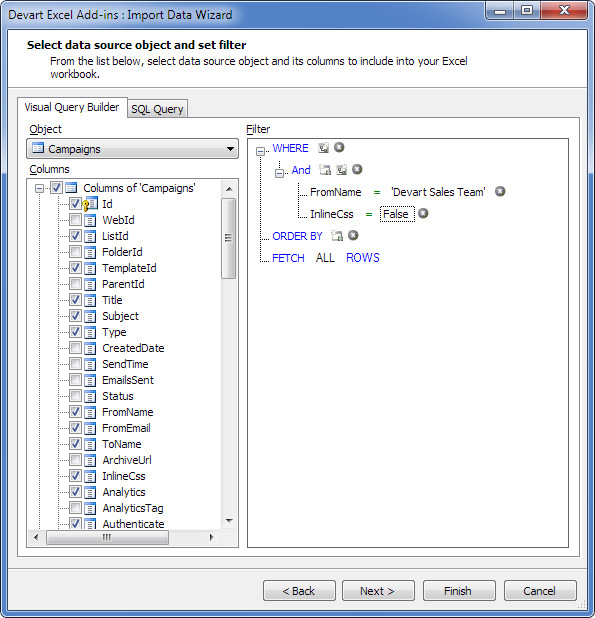Change the FromName field in the filter condition
Screen dimensions: 595x618
(x=335, y=192)
